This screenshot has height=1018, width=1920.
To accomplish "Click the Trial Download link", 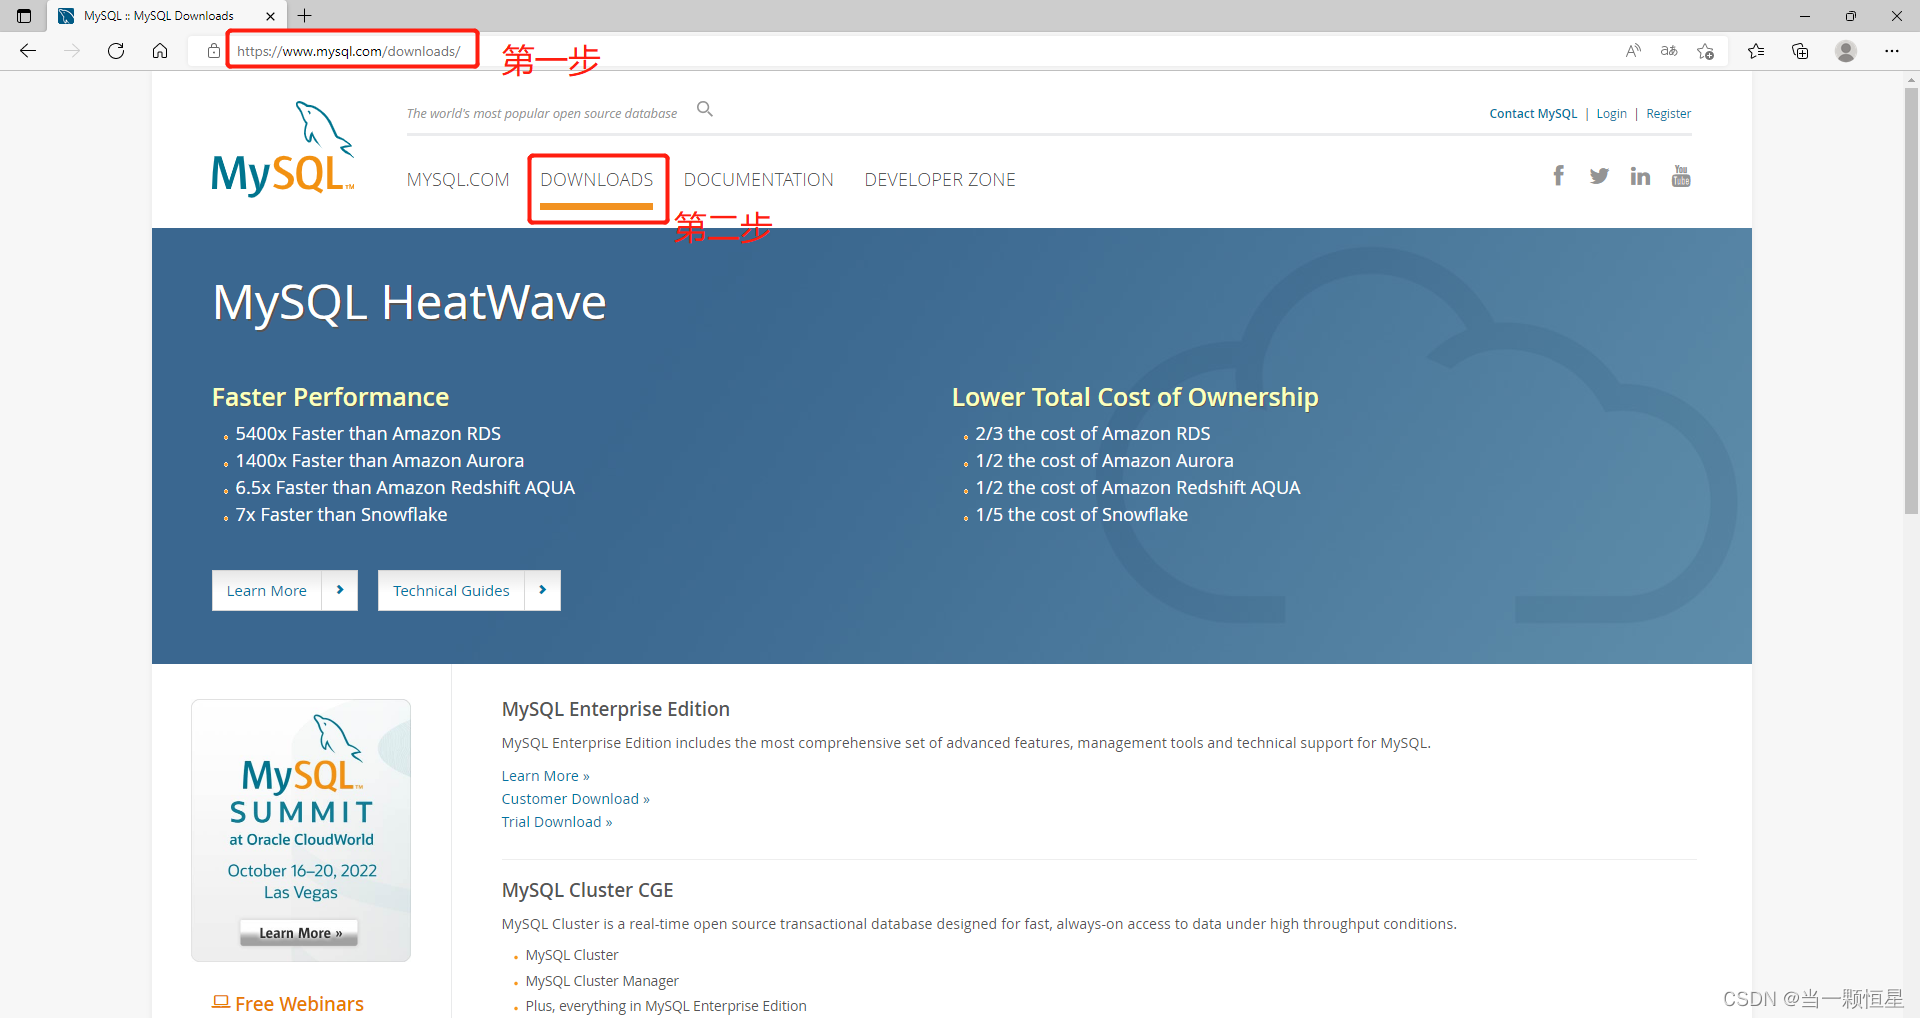I will coord(557,822).
